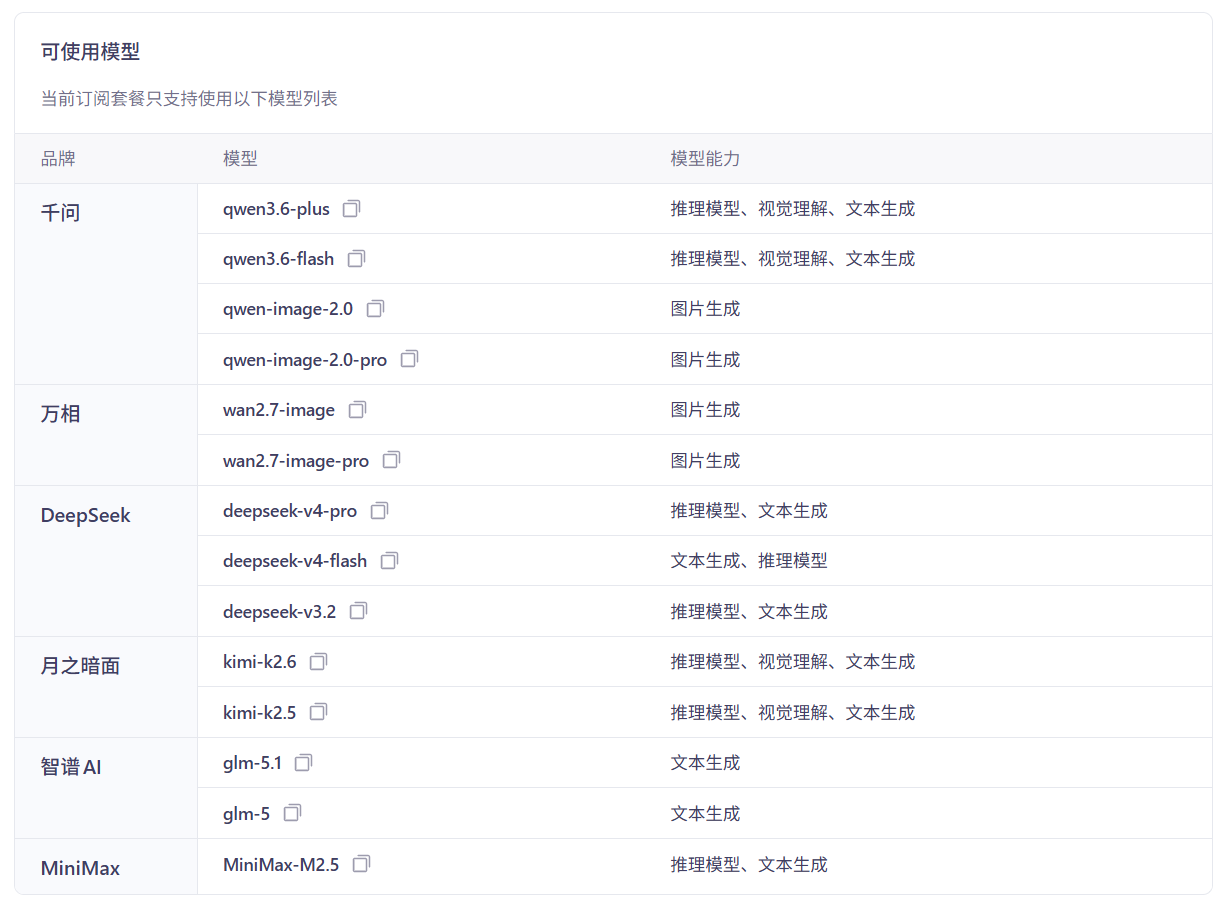Click 图片生成 in the wan2.7-image-pro row

click(x=705, y=460)
